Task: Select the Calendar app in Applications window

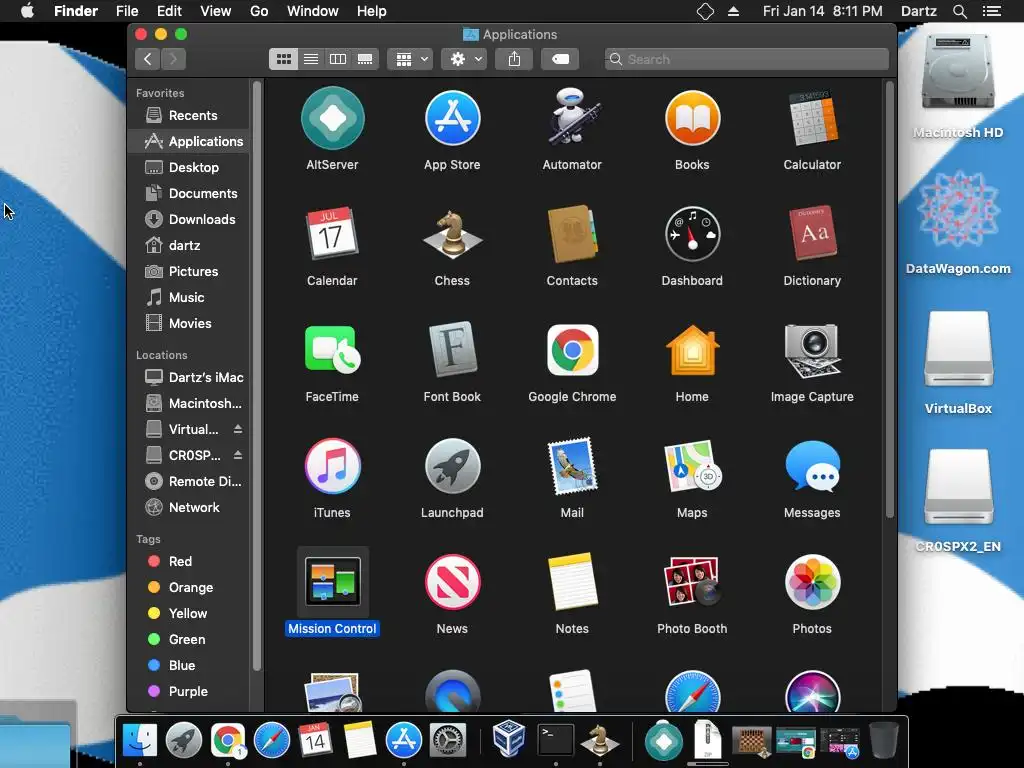Action: coord(332,234)
